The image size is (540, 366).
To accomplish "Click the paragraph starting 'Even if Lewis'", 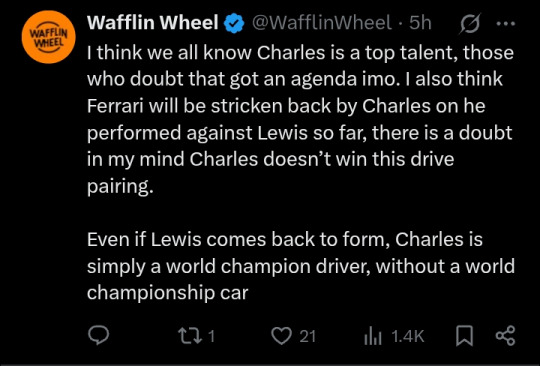I will tap(301, 266).
